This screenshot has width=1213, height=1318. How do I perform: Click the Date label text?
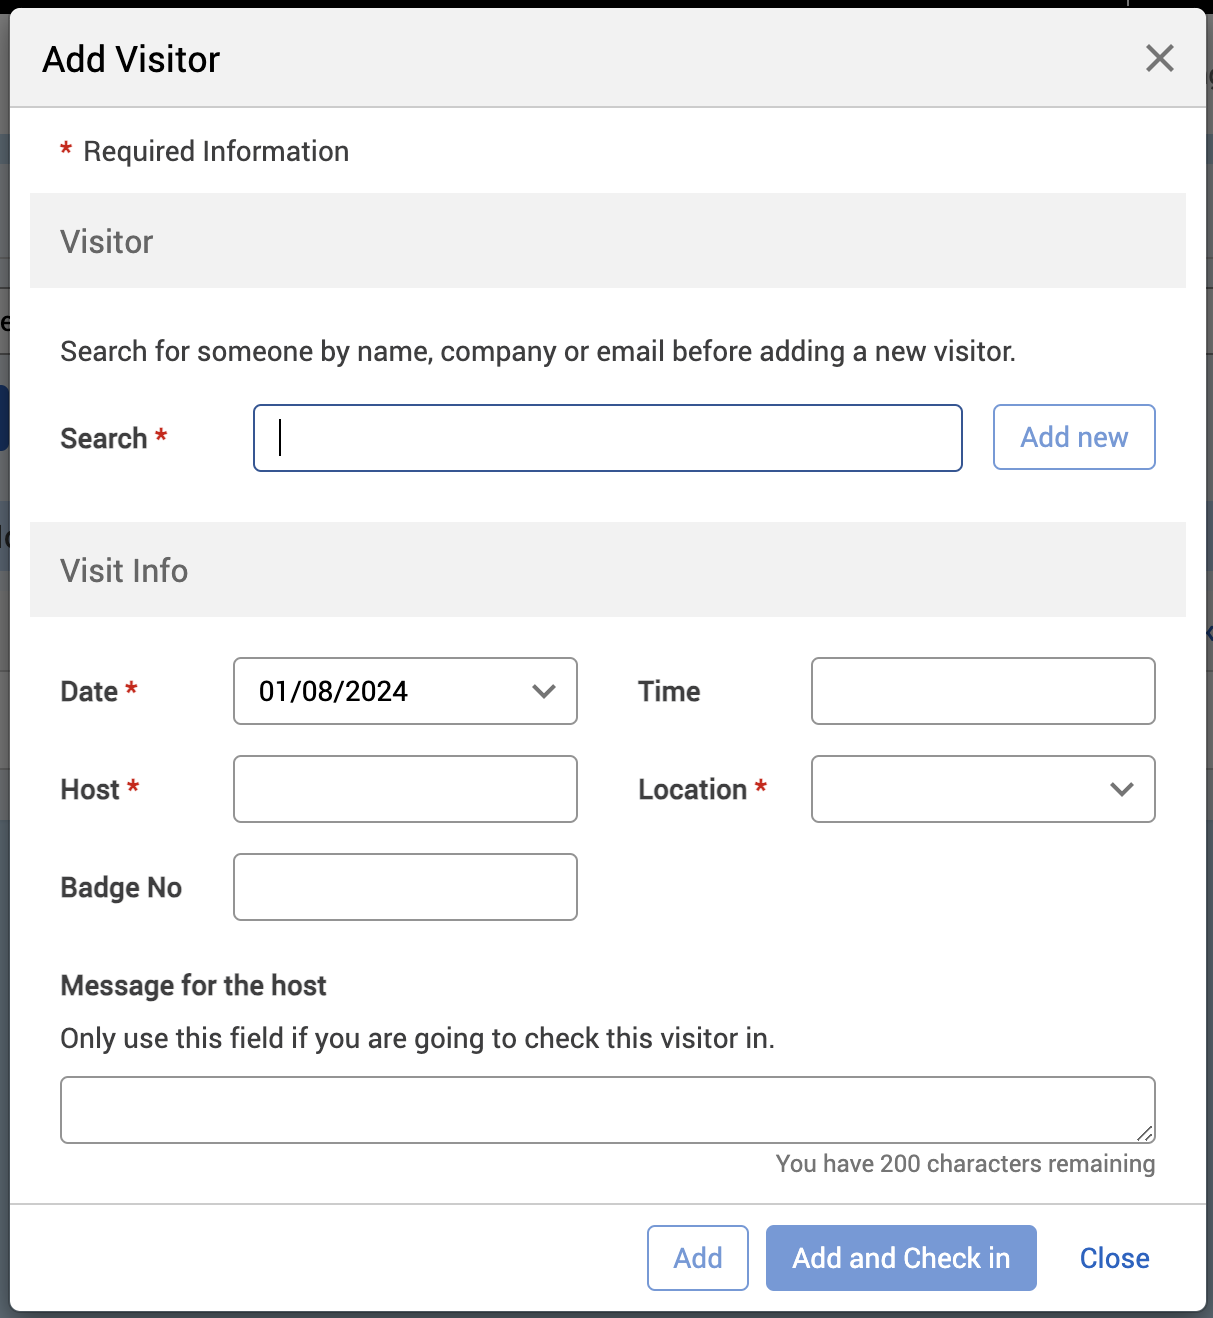[89, 691]
